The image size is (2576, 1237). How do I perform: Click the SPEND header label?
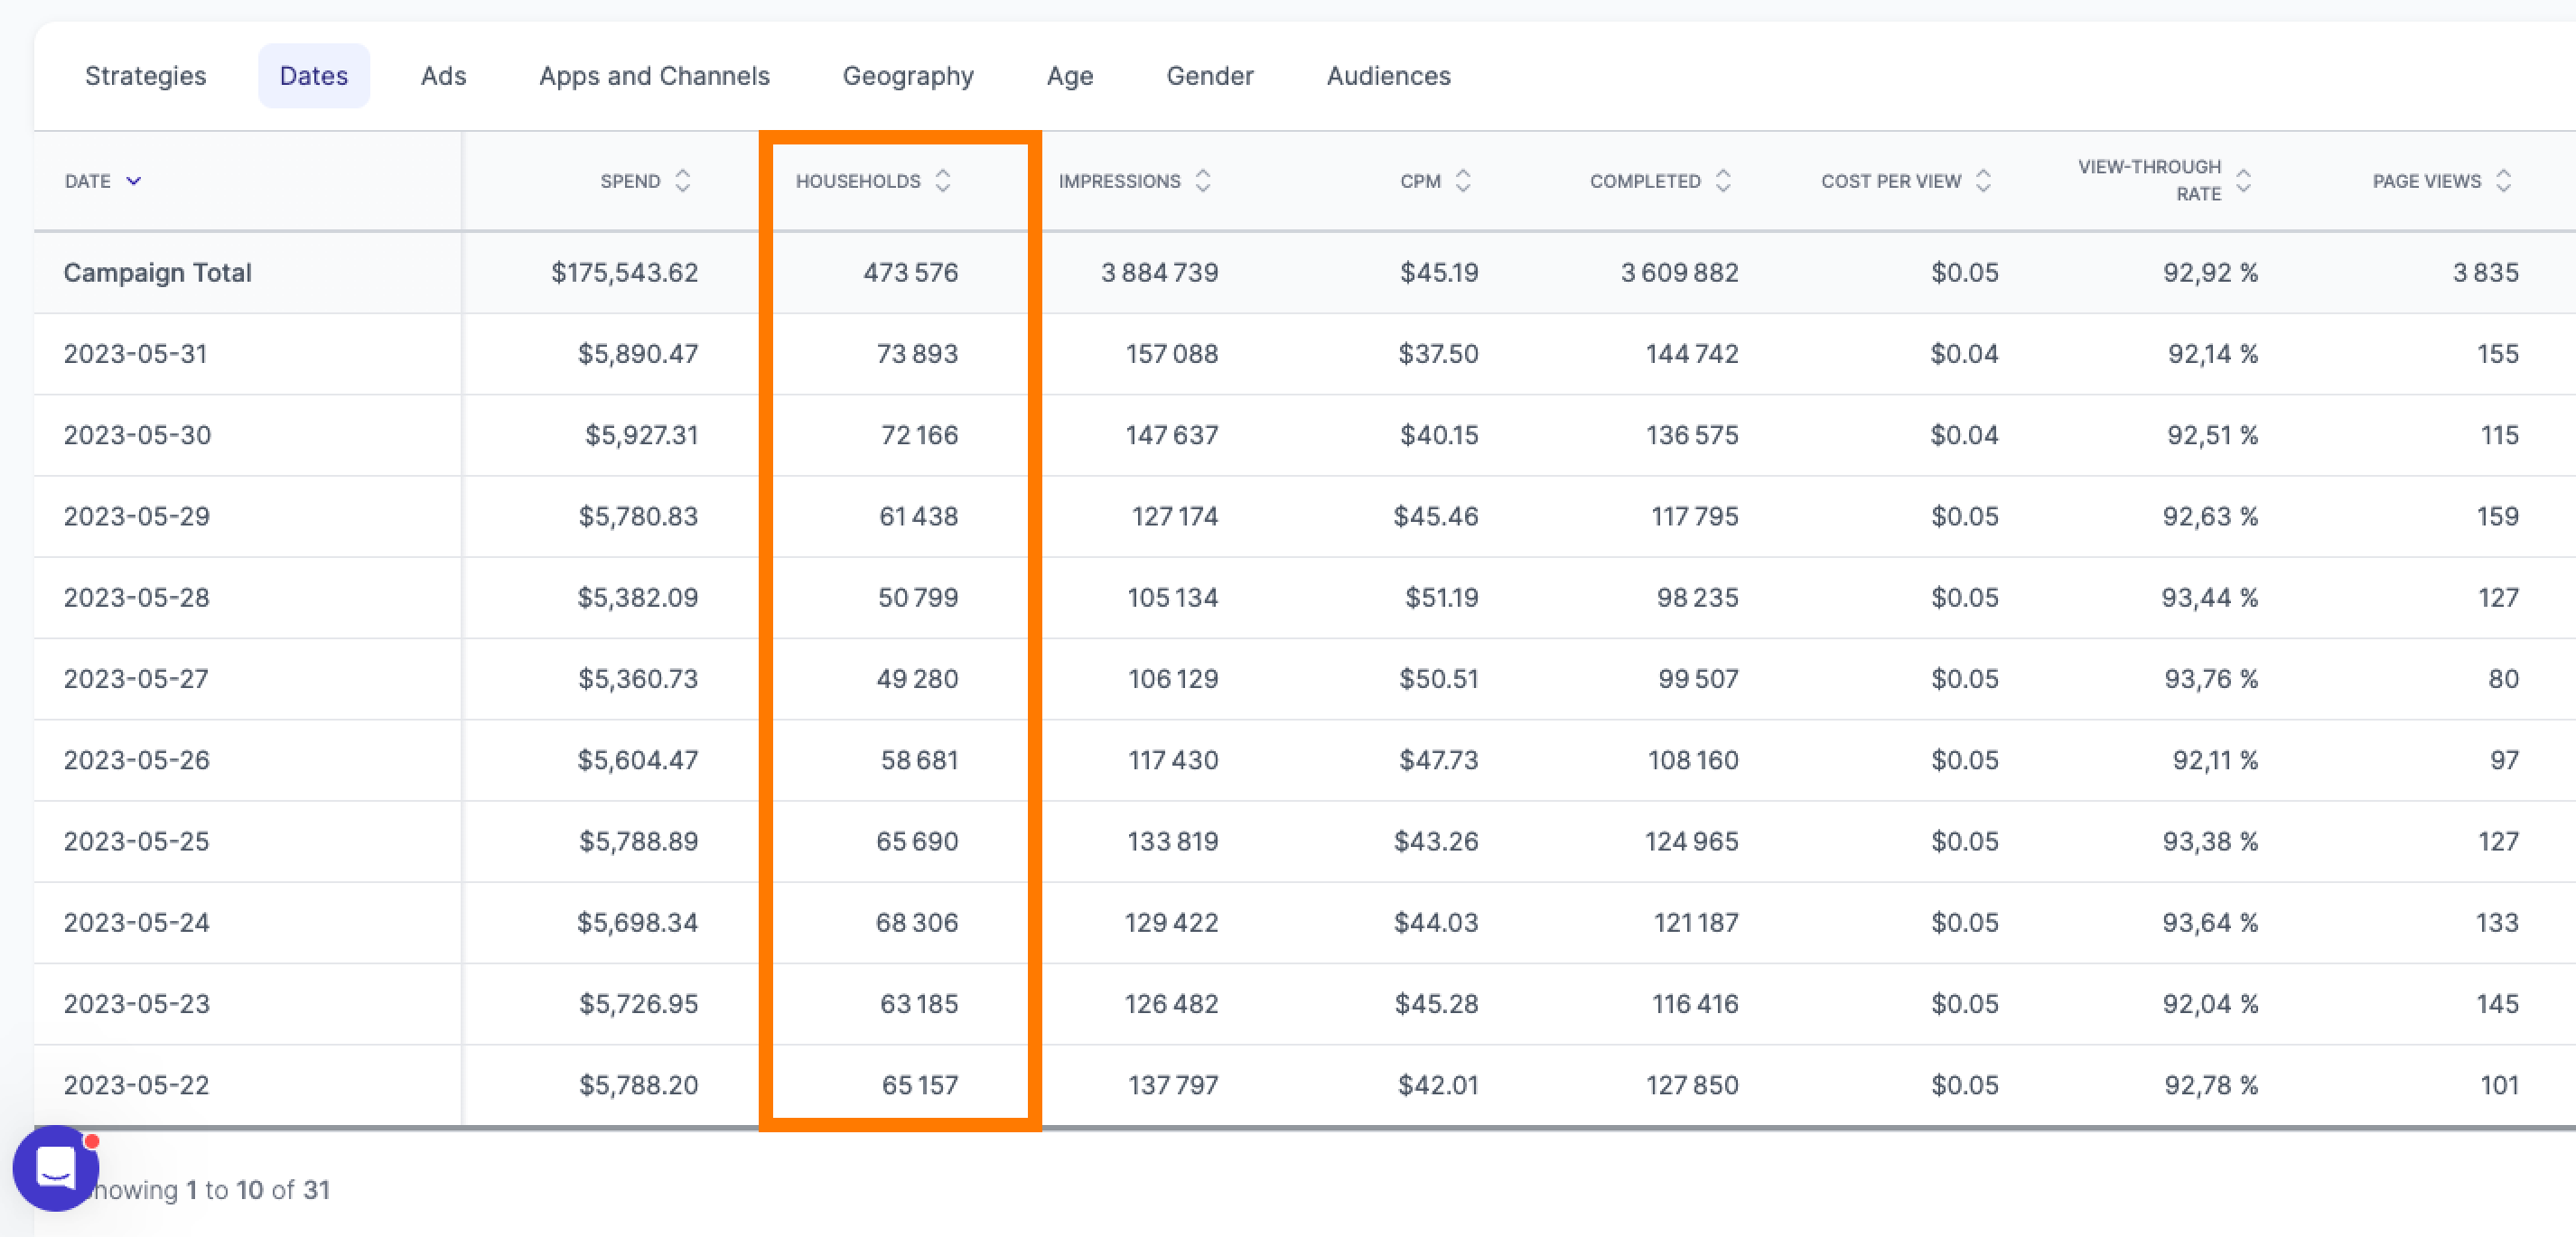point(630,181)
